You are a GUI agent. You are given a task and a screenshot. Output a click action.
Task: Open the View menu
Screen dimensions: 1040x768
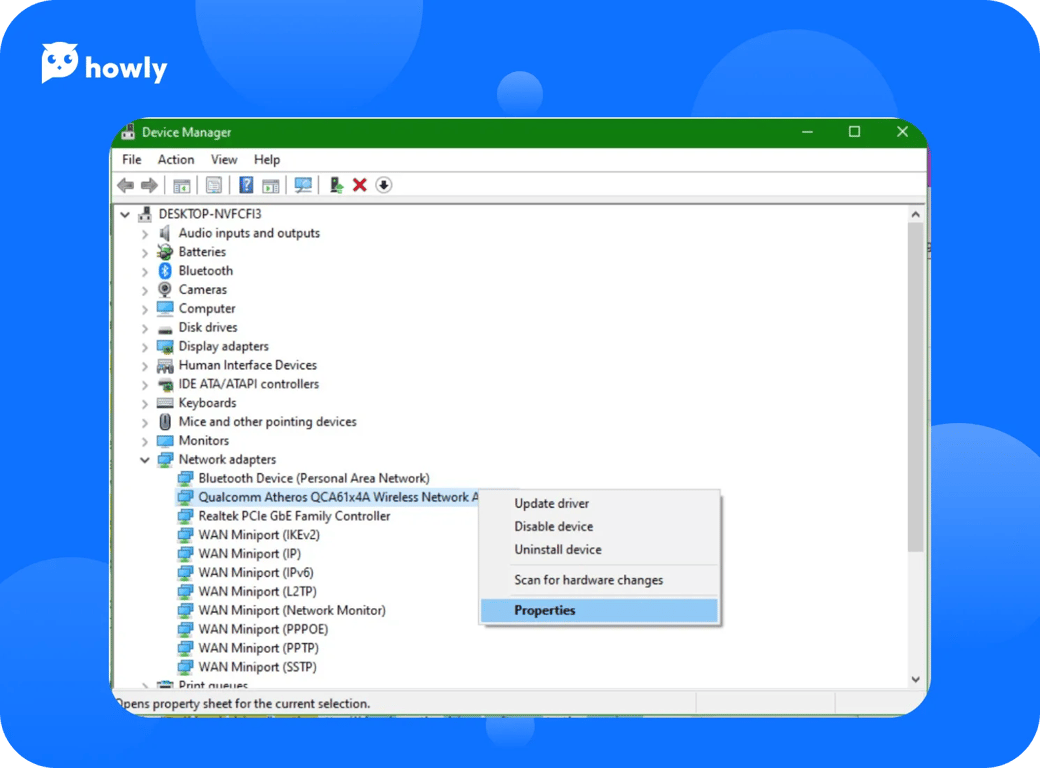click(x=224, y=159)
